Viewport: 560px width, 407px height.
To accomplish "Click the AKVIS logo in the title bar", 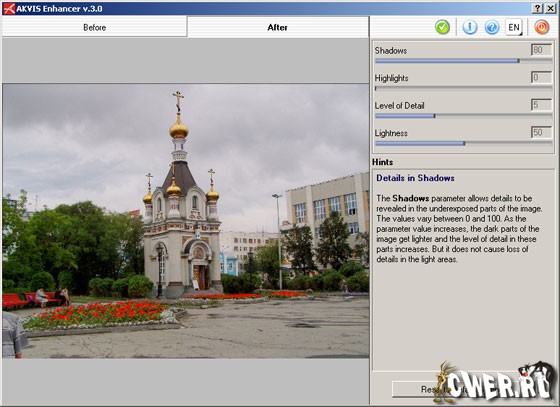I will click(9, 9).
